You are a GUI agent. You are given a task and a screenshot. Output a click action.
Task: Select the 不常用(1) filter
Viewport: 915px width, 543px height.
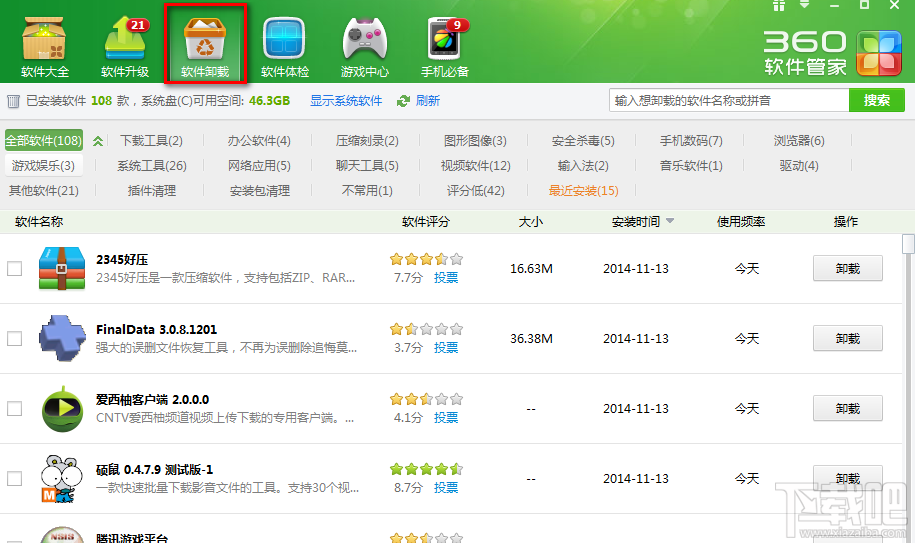click(367, 191)
